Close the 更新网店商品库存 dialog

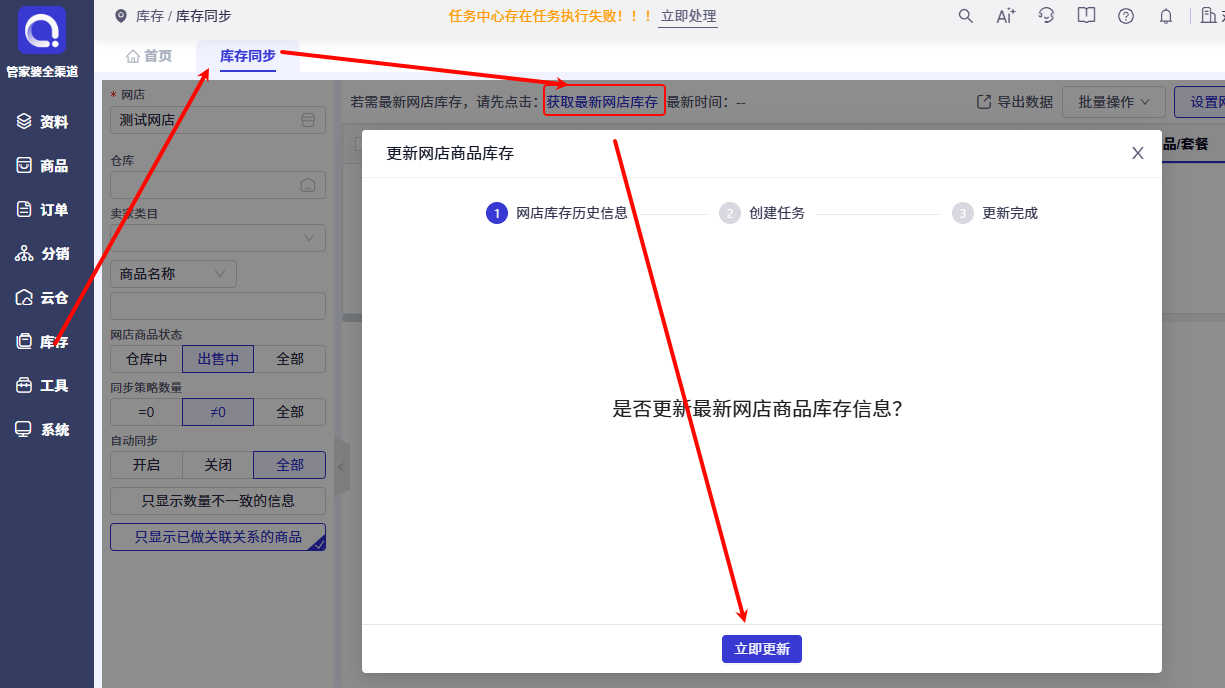pyautogui.click(x=1138, y=153)
